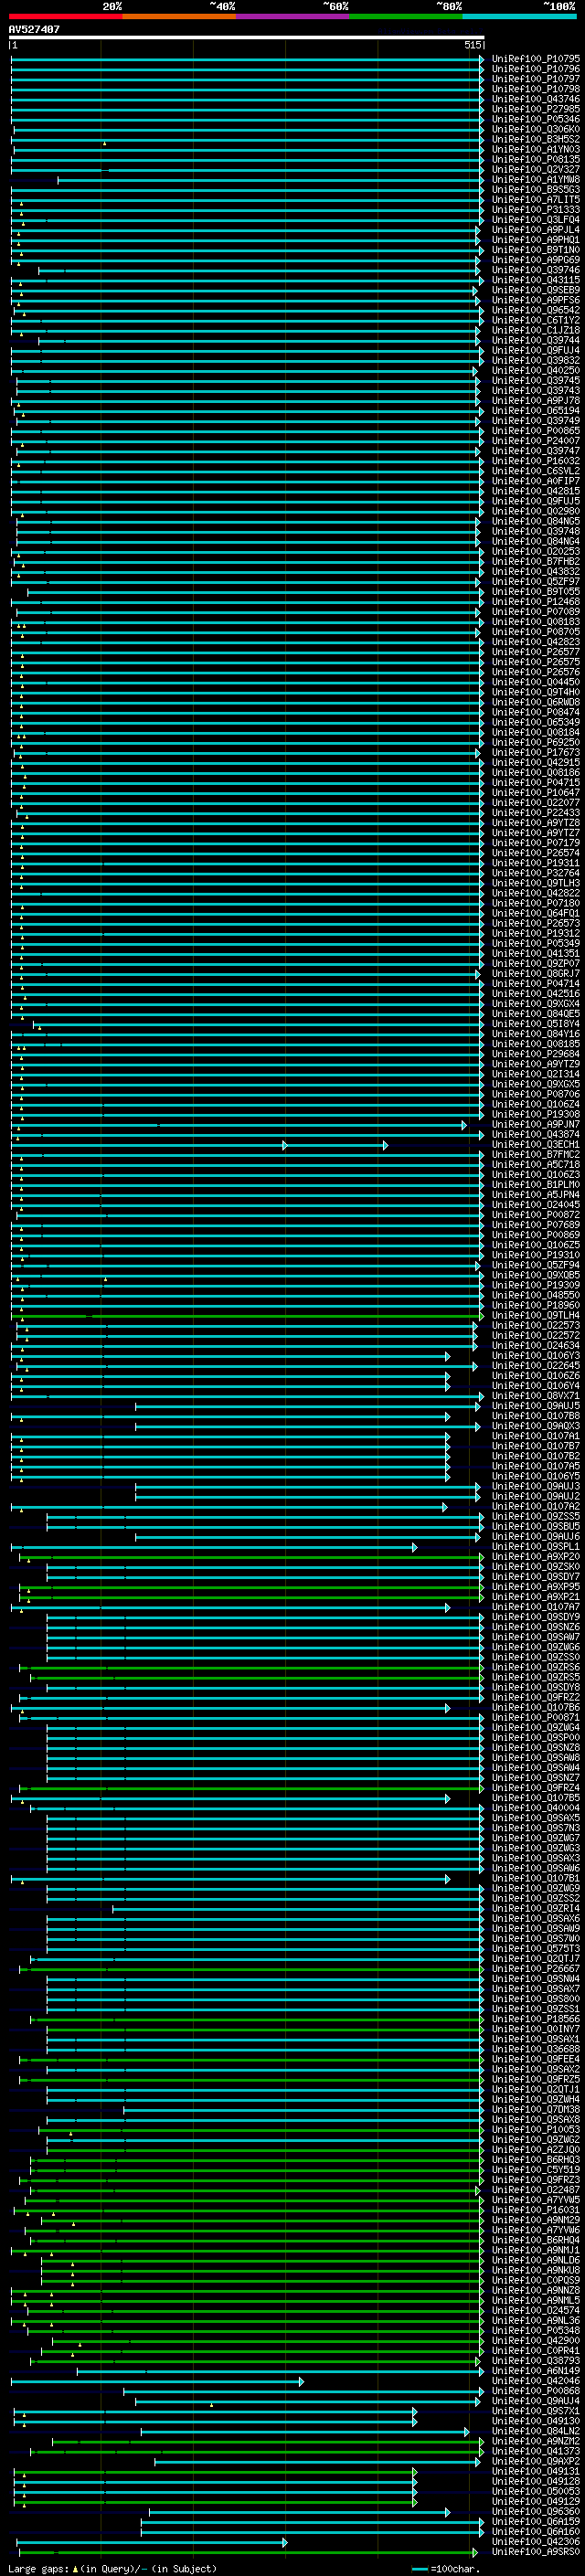The image size is (585, 2576).
Task: Select hit UniRef100_P31333
Action: pyautogui.click(x=536, y=210)
